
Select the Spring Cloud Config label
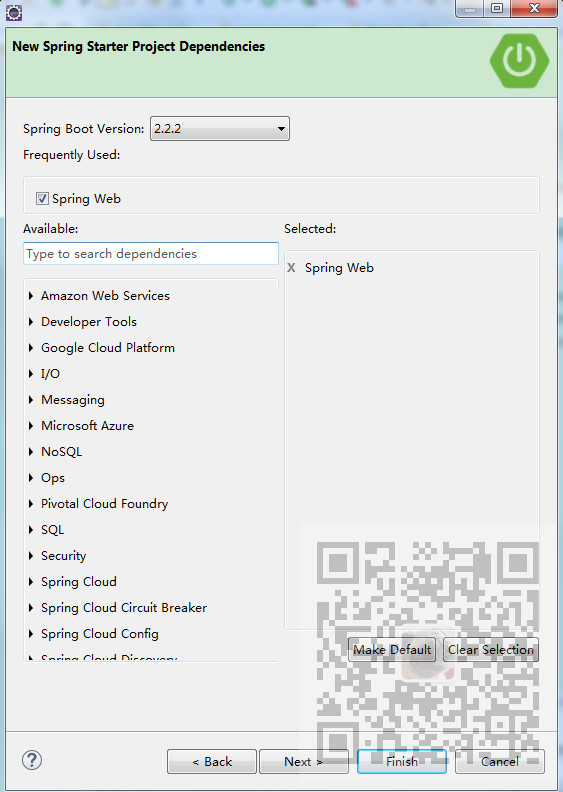point(99,634)
